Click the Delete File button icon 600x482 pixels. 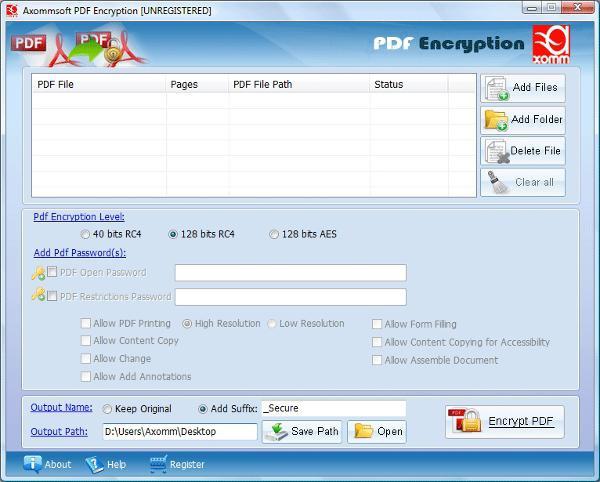pyautogui.click(x=497, y=152)
